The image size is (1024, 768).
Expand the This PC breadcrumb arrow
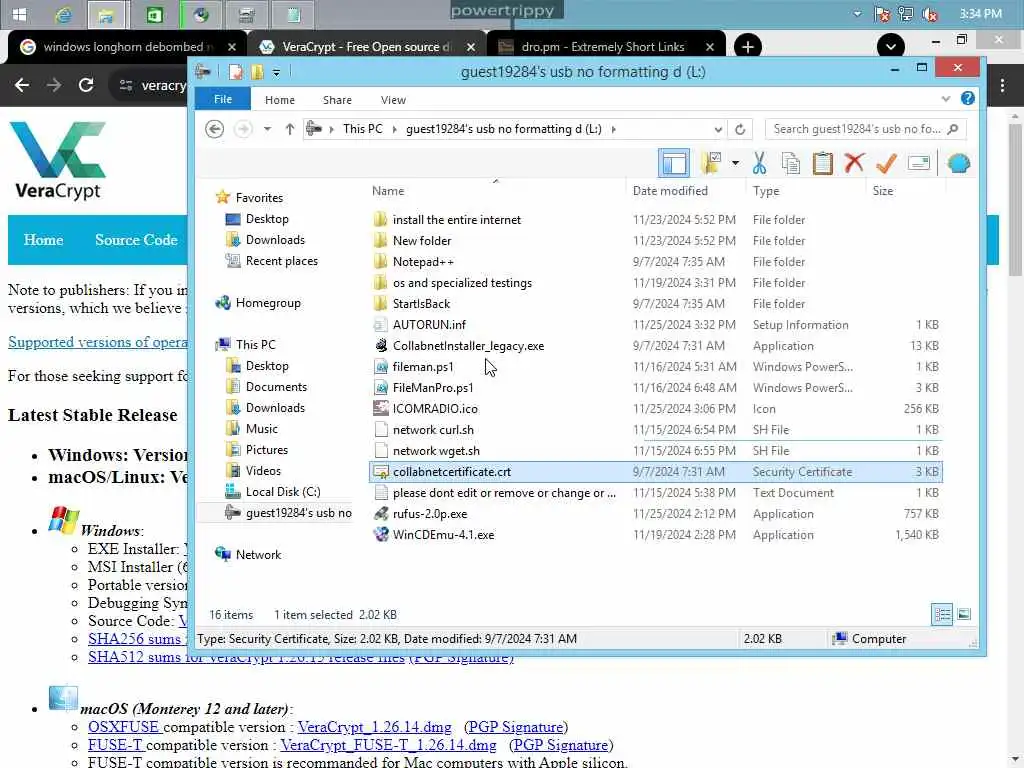pyautogui.click(x=394, y=129)
